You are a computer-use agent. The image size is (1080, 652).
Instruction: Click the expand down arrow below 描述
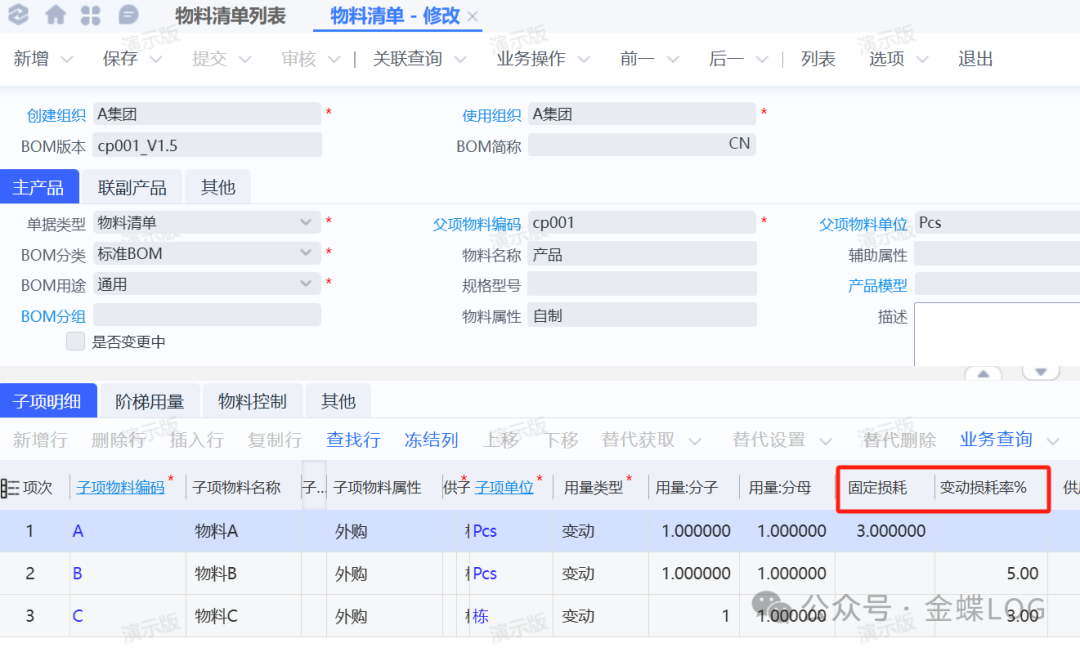click(1041, 373)
